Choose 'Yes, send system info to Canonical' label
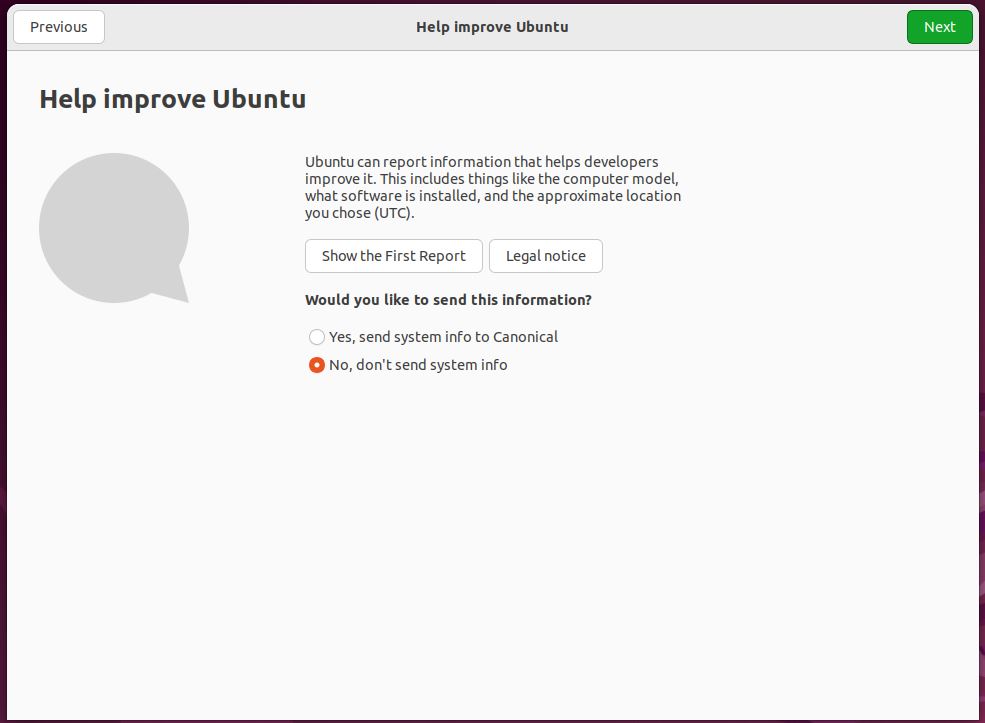The image size is (985, 723). pyautogui.click(x=443, y=337)
